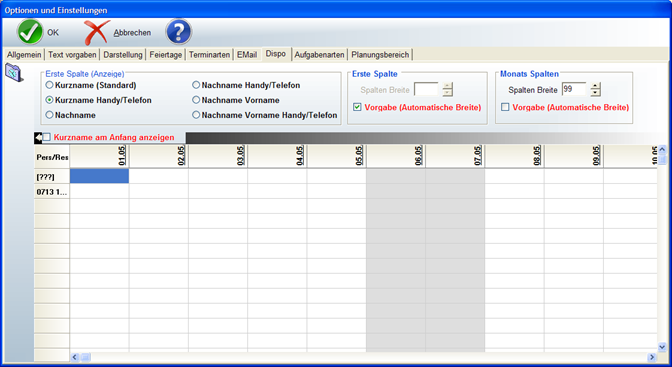Click the gradient bar above the grid
The height and width of the screenshot is (367, 672).
[424, 138]
